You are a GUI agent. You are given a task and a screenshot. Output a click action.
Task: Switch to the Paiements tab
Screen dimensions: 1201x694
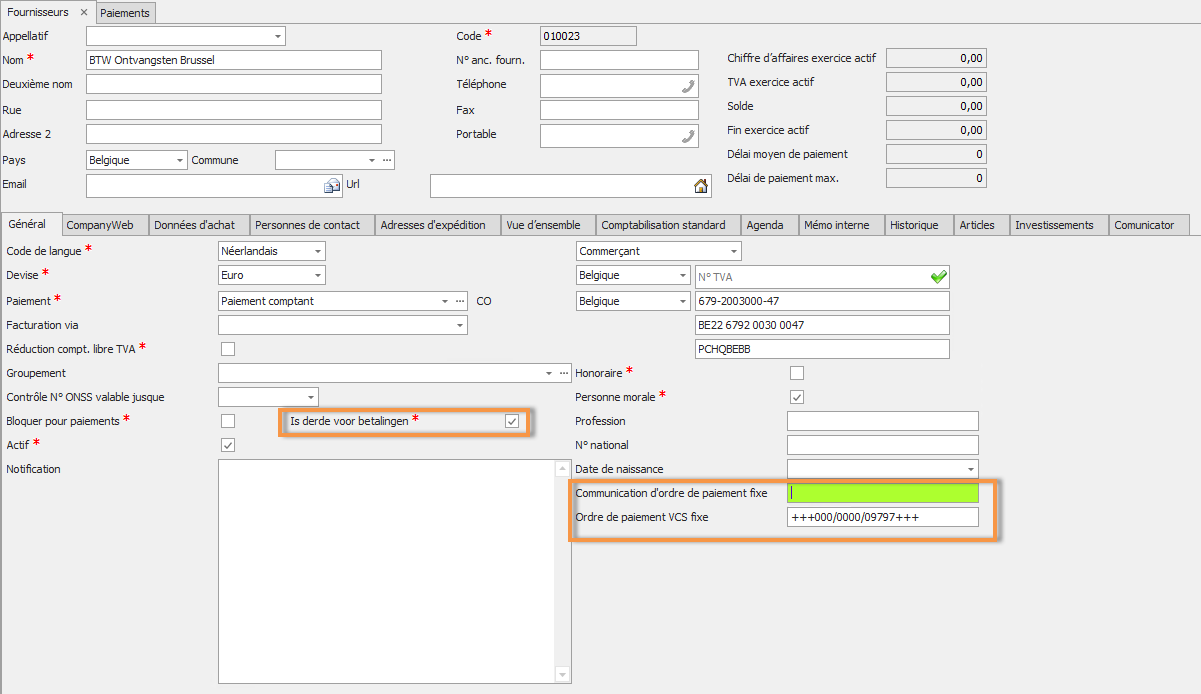tap(125, 13)
